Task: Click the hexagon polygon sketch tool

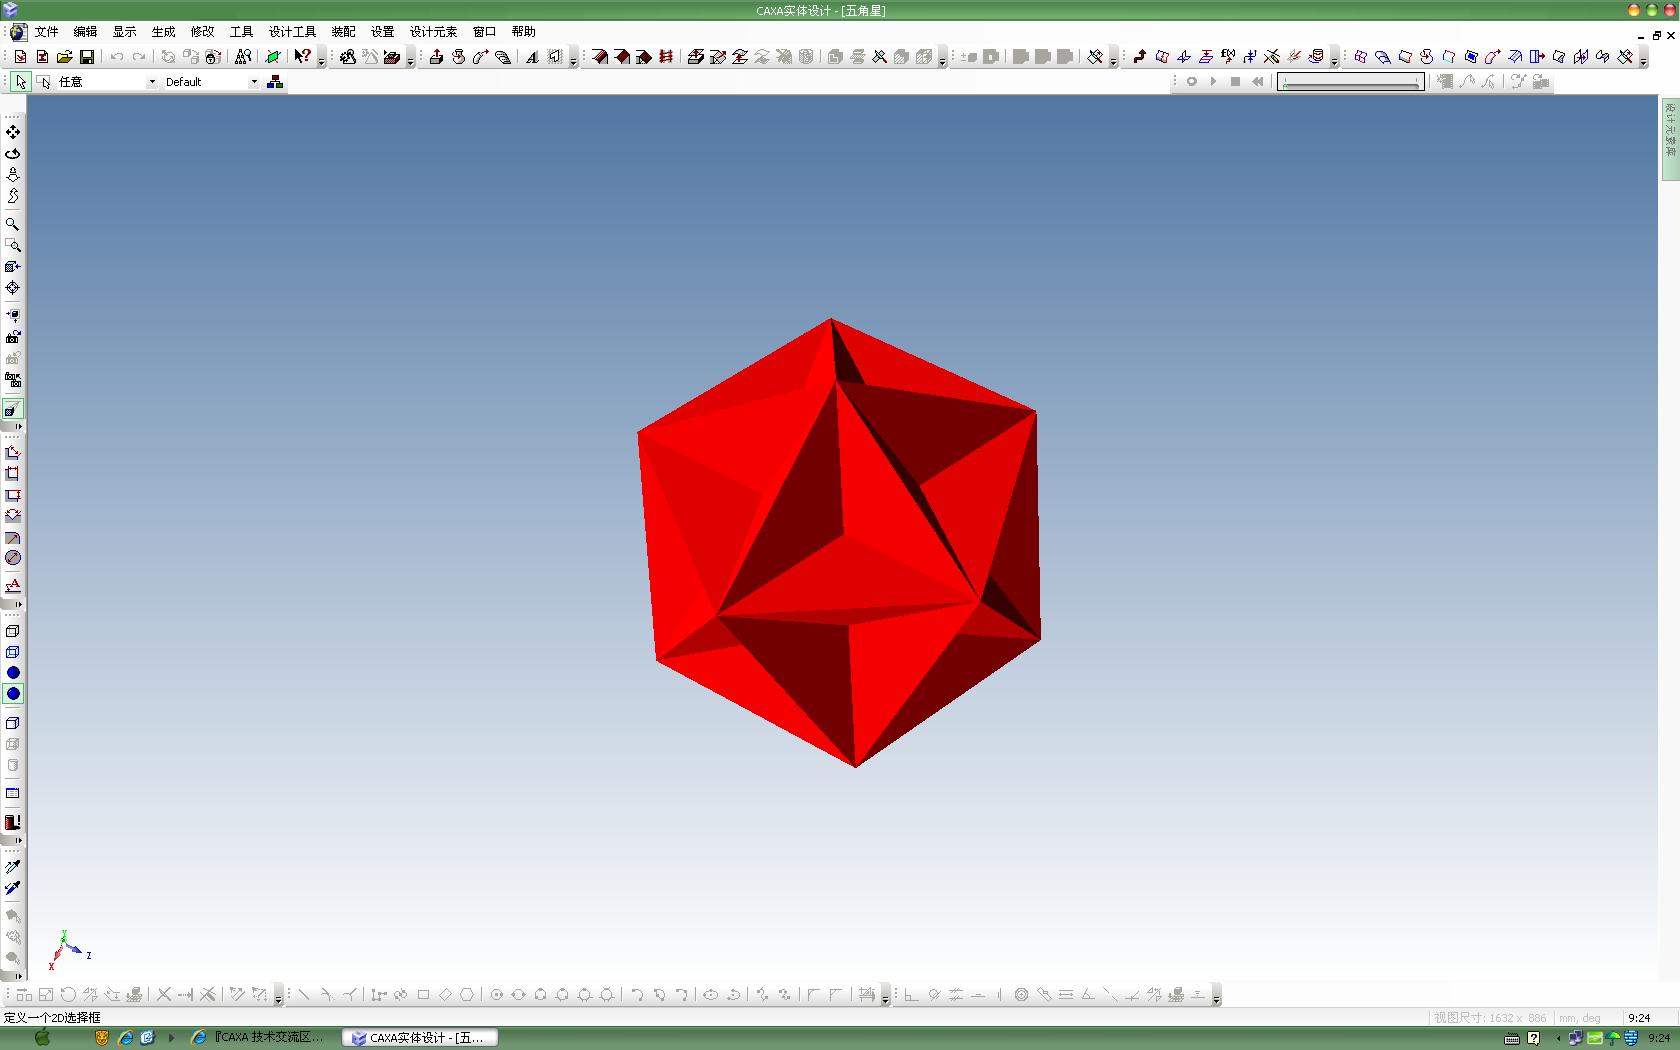Action: coord(467,995)
